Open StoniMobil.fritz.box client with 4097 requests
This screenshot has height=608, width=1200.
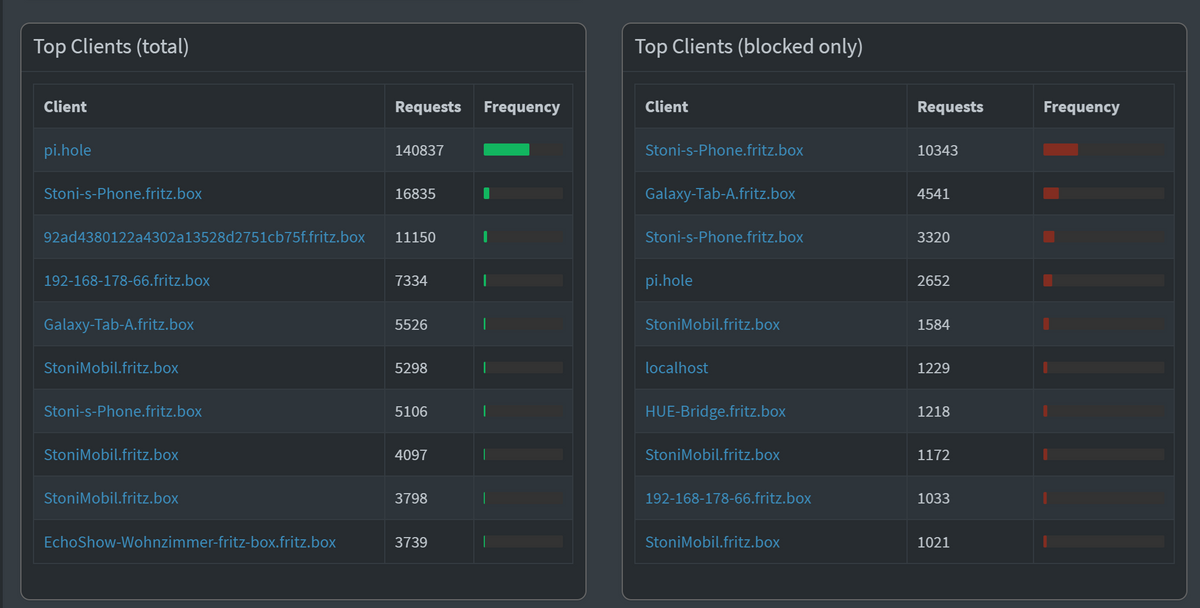pos(111,455)
